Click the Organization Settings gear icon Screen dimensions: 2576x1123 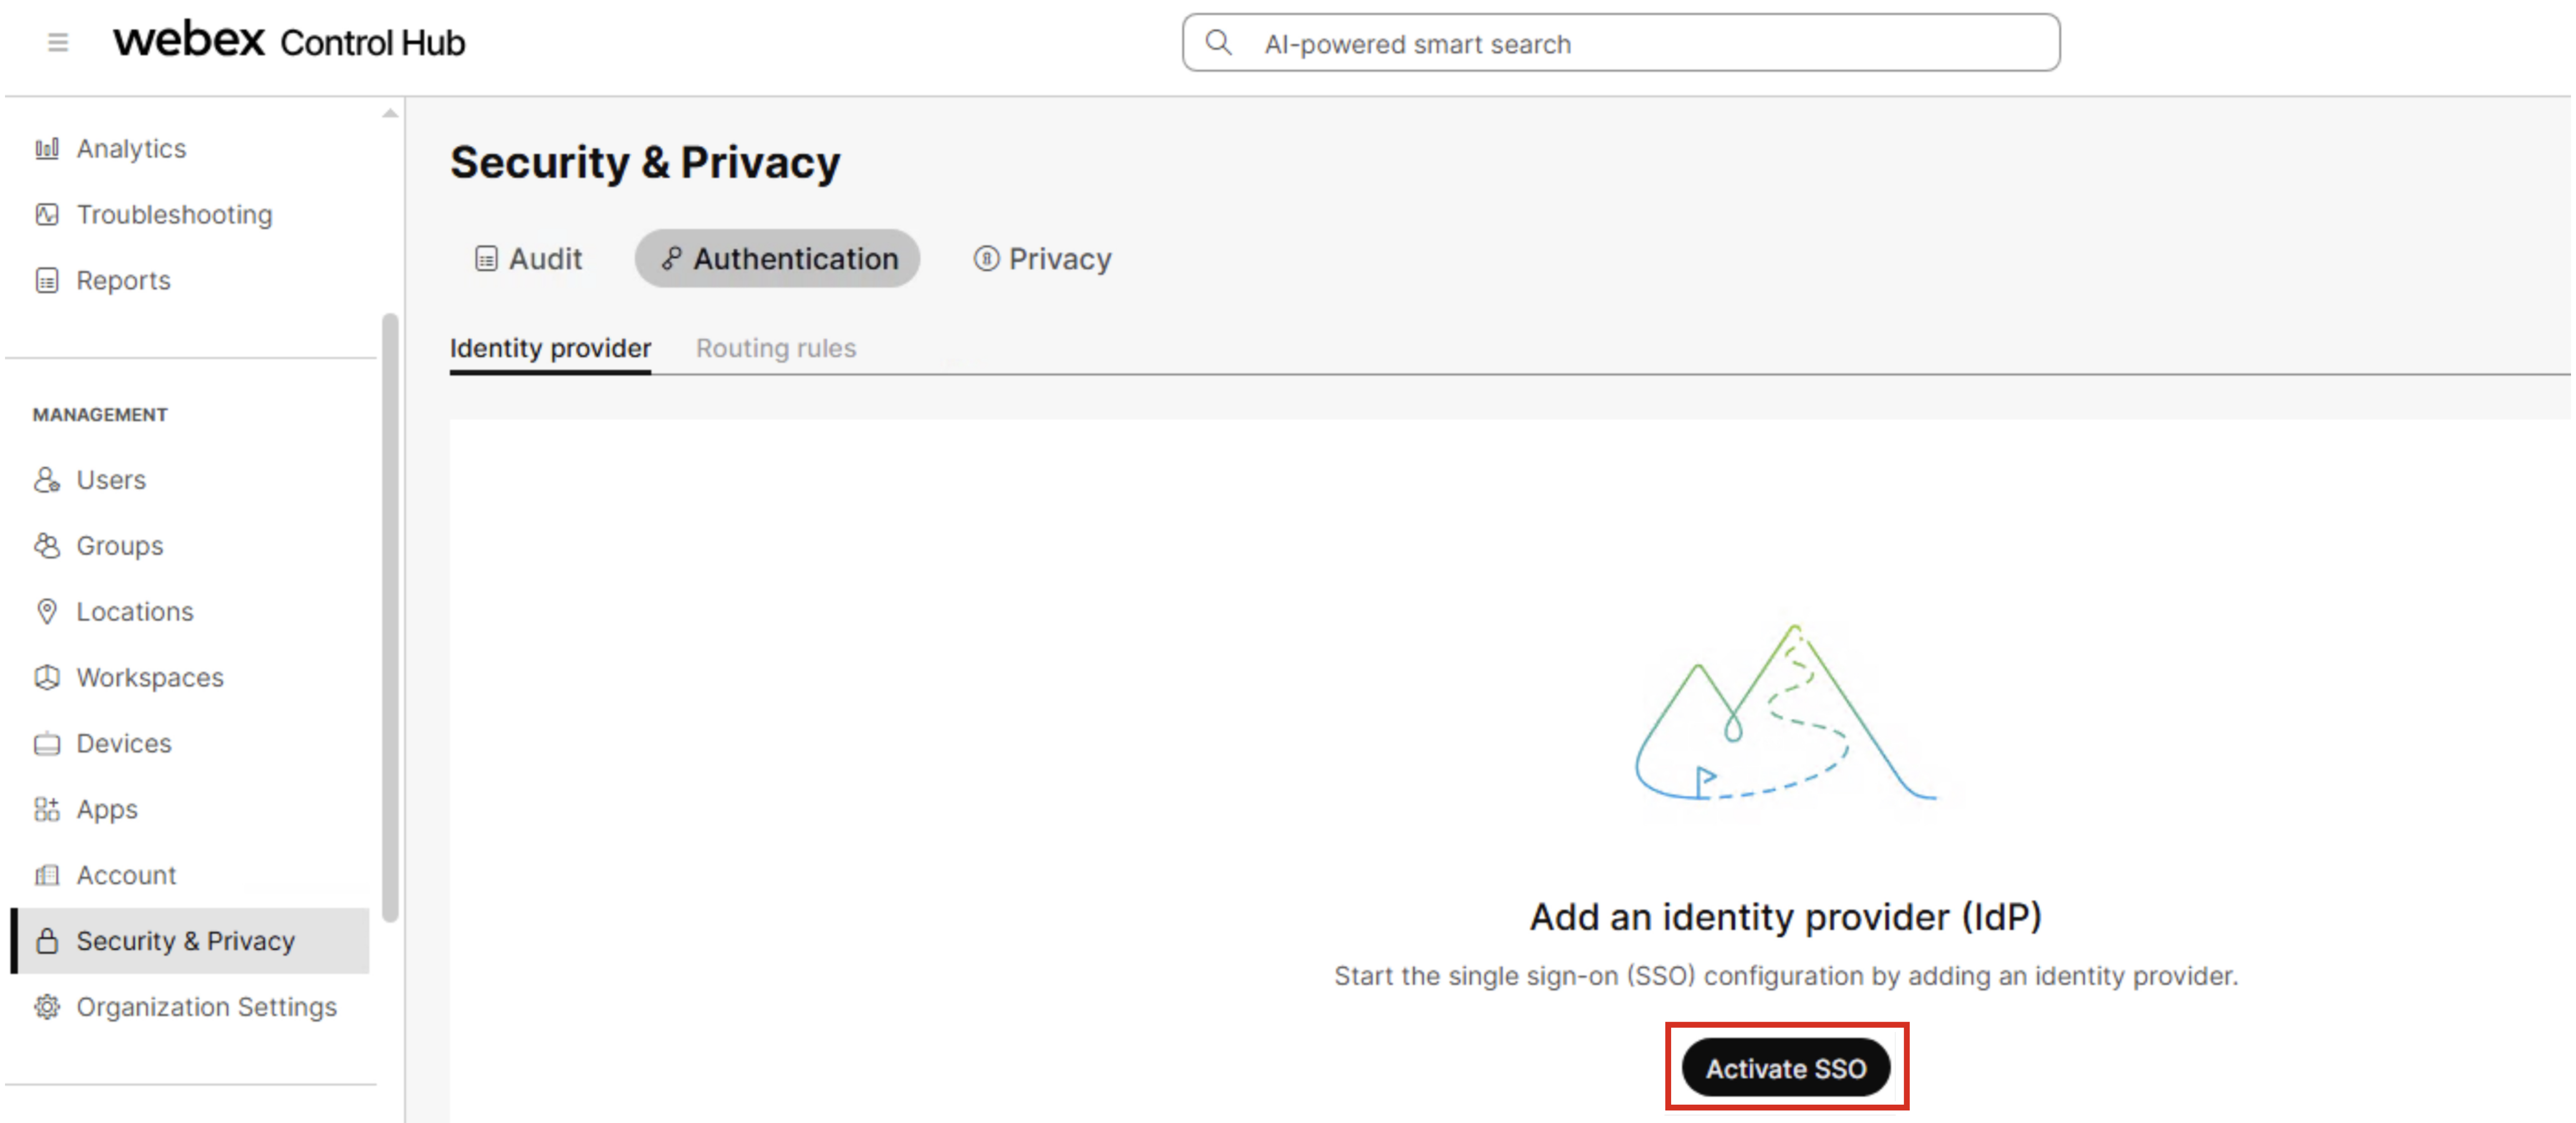[47, 1007]
